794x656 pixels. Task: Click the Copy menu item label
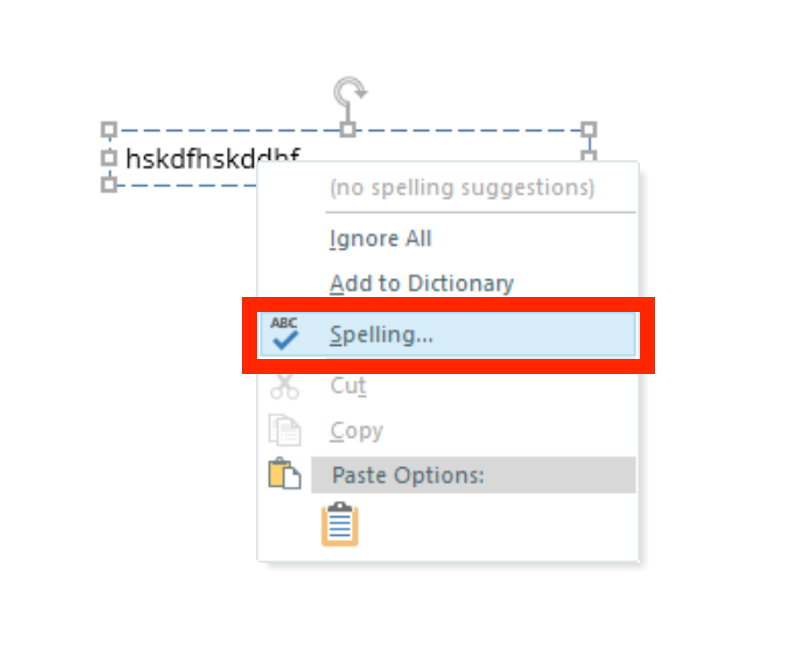[x=356, y=431]
